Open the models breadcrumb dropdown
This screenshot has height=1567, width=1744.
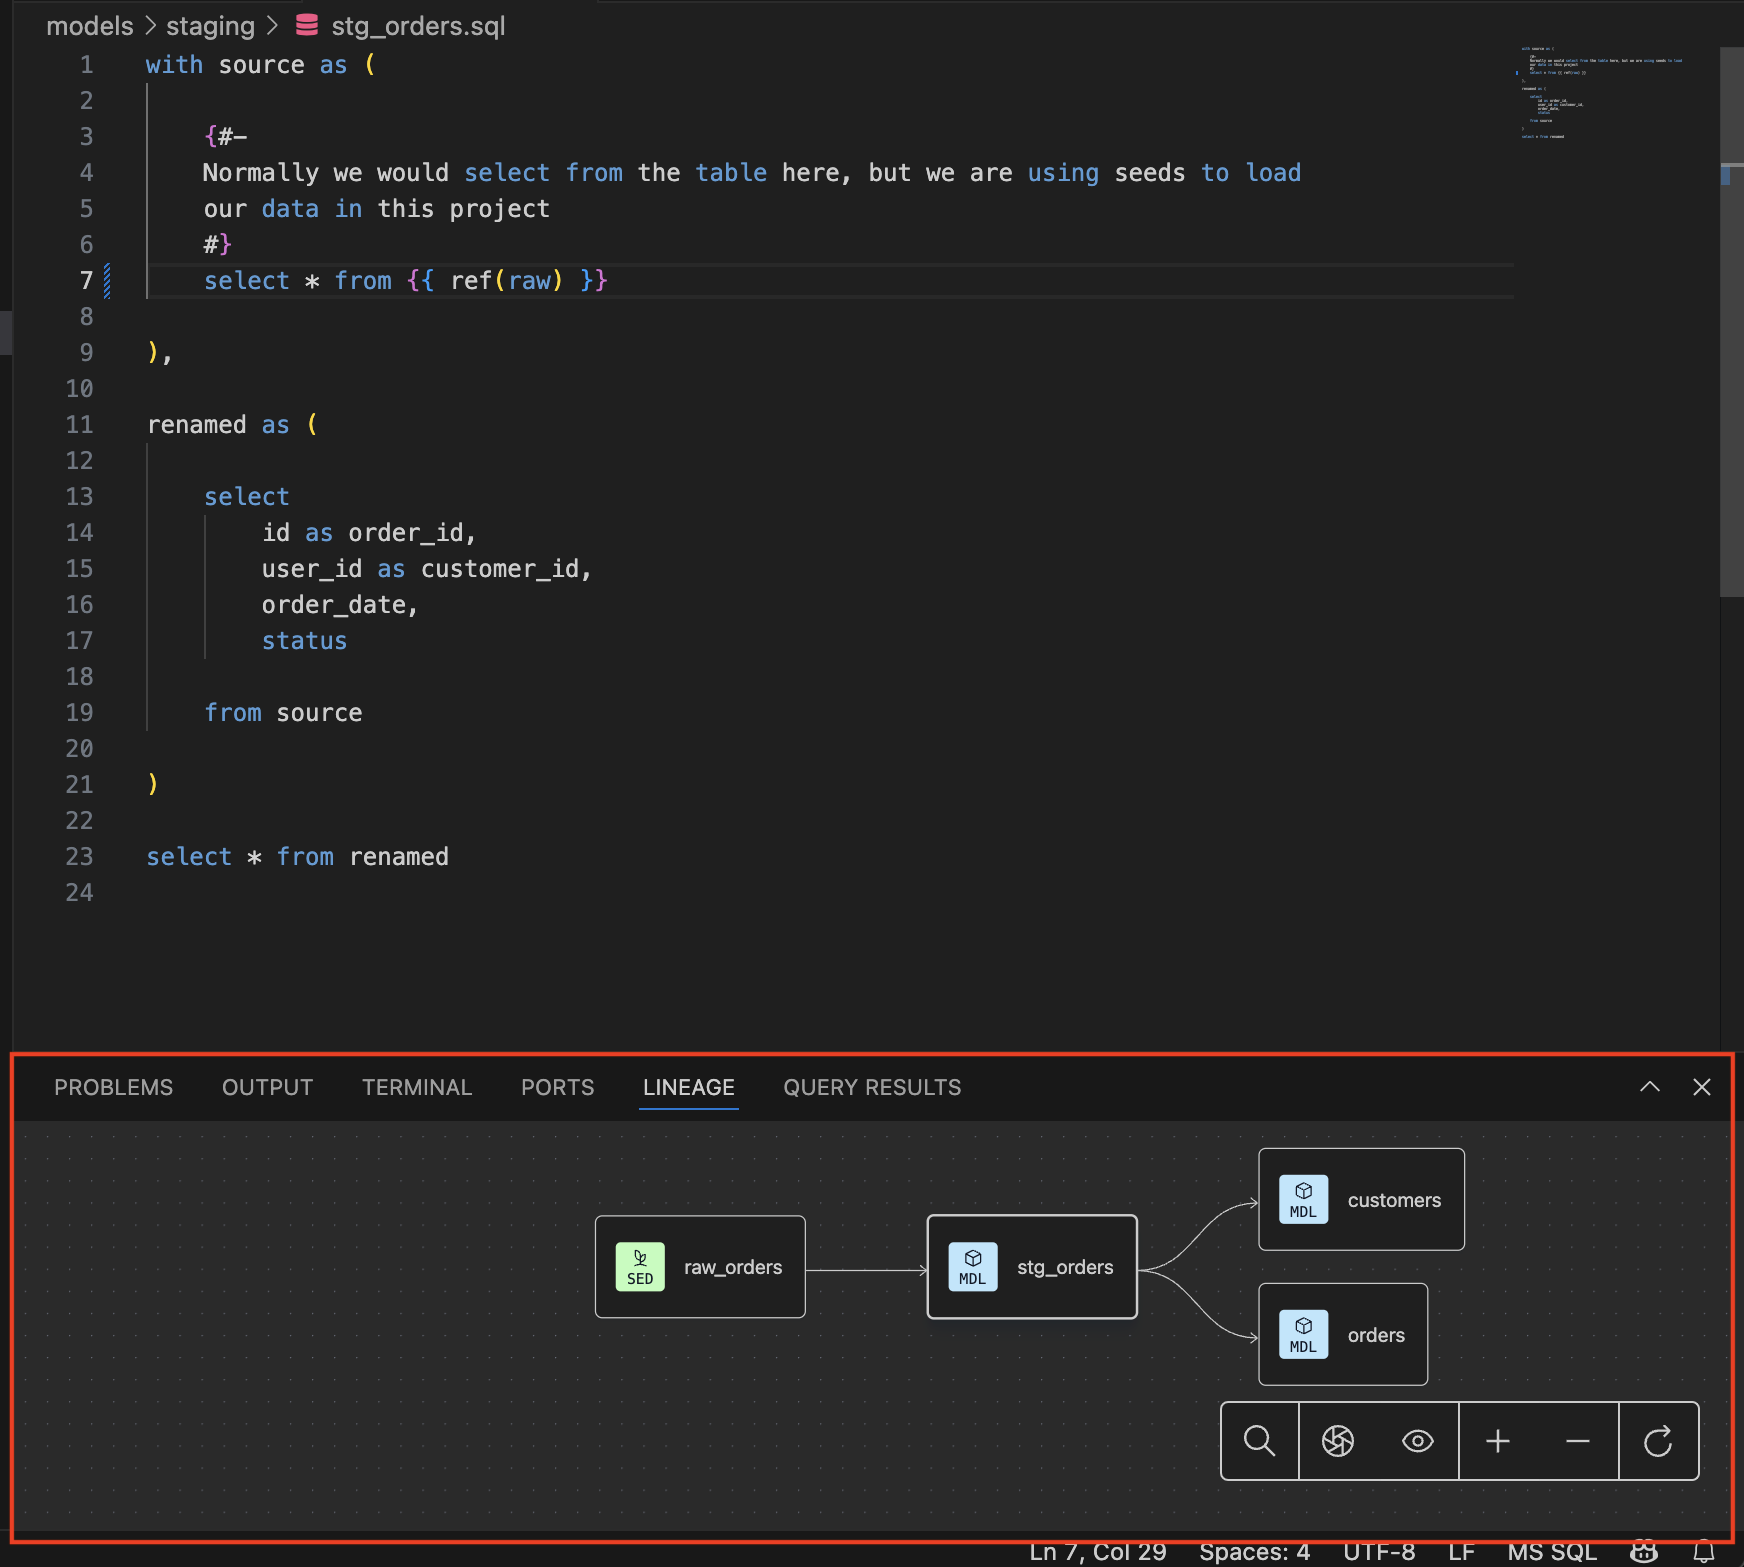tap(89, 25)
